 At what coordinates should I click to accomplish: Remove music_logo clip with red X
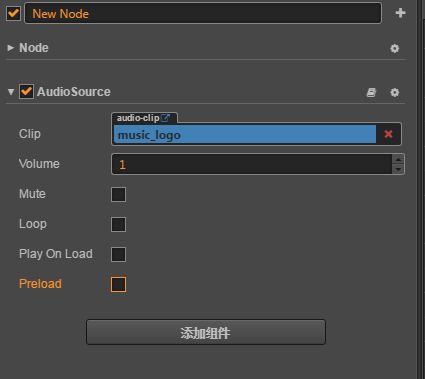click(388, 134)
